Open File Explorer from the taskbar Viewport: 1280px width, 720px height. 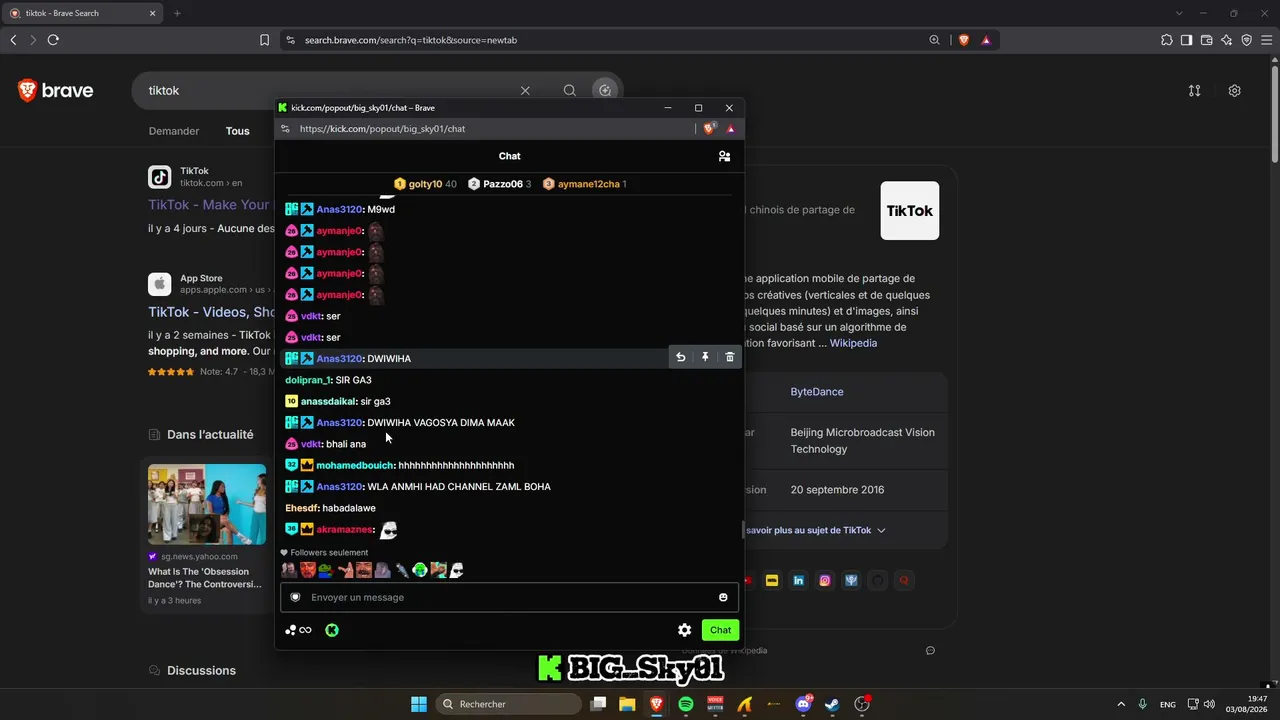627,704
